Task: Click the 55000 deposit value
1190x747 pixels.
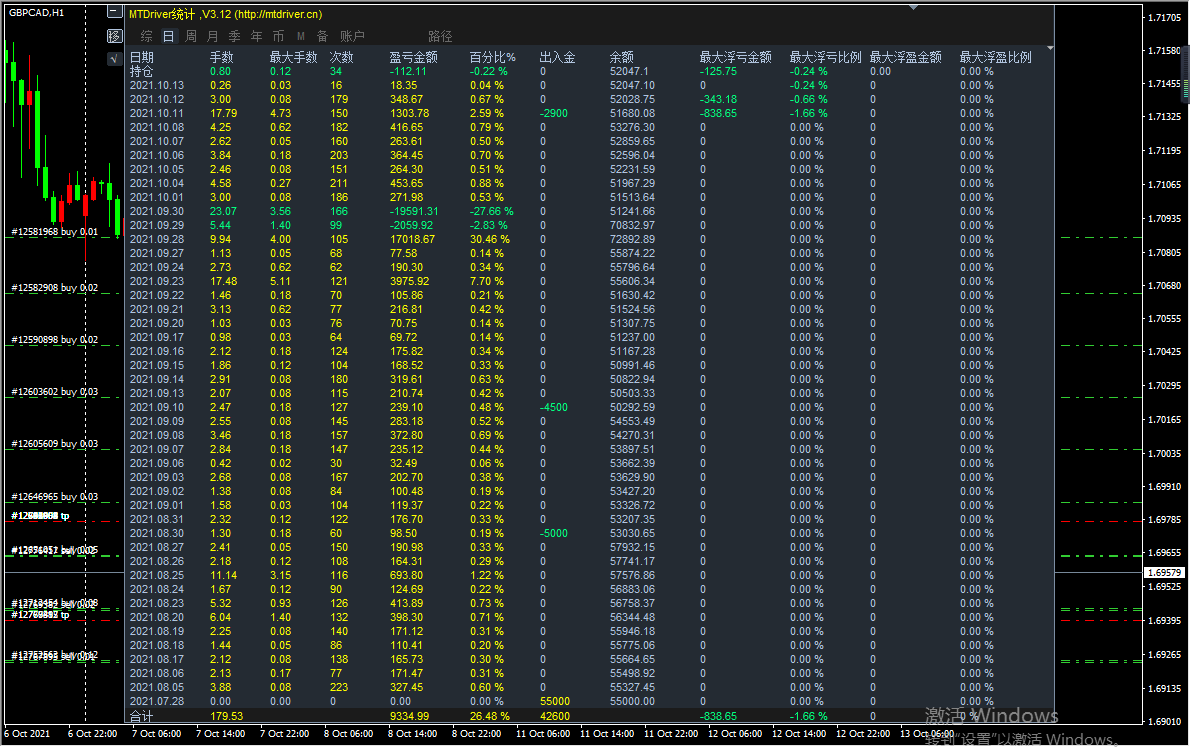Action: [x=555, y=701]
